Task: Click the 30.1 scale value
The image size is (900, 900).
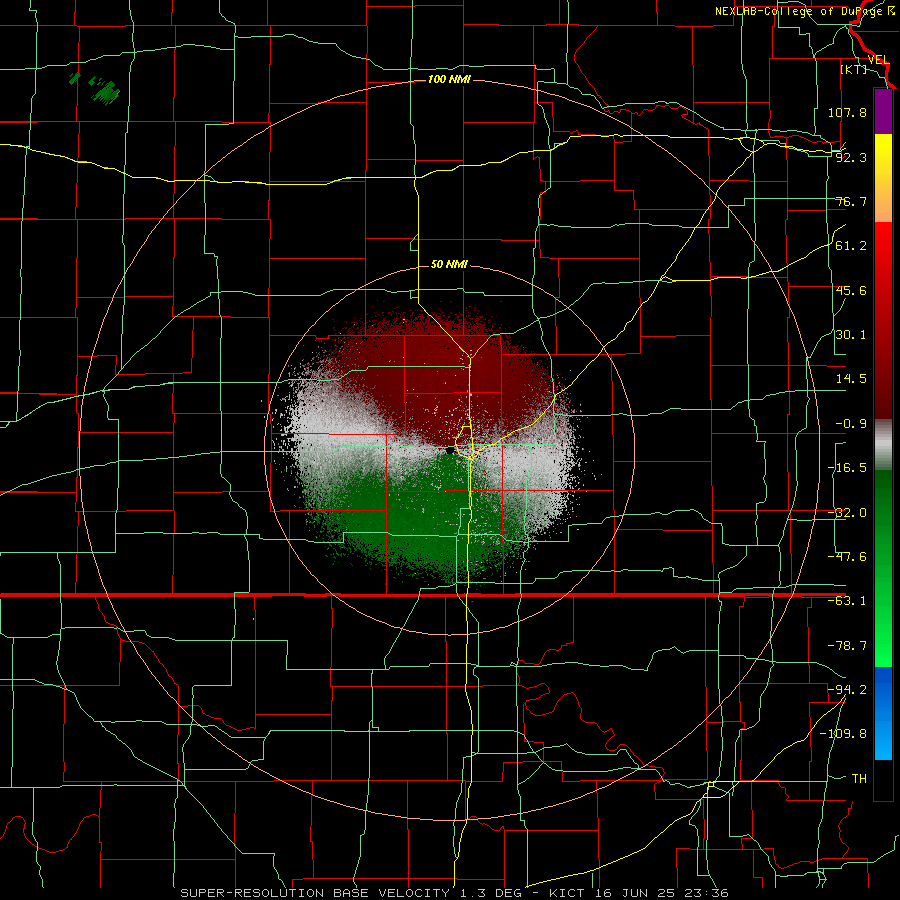Action: [x=851, y=335]
